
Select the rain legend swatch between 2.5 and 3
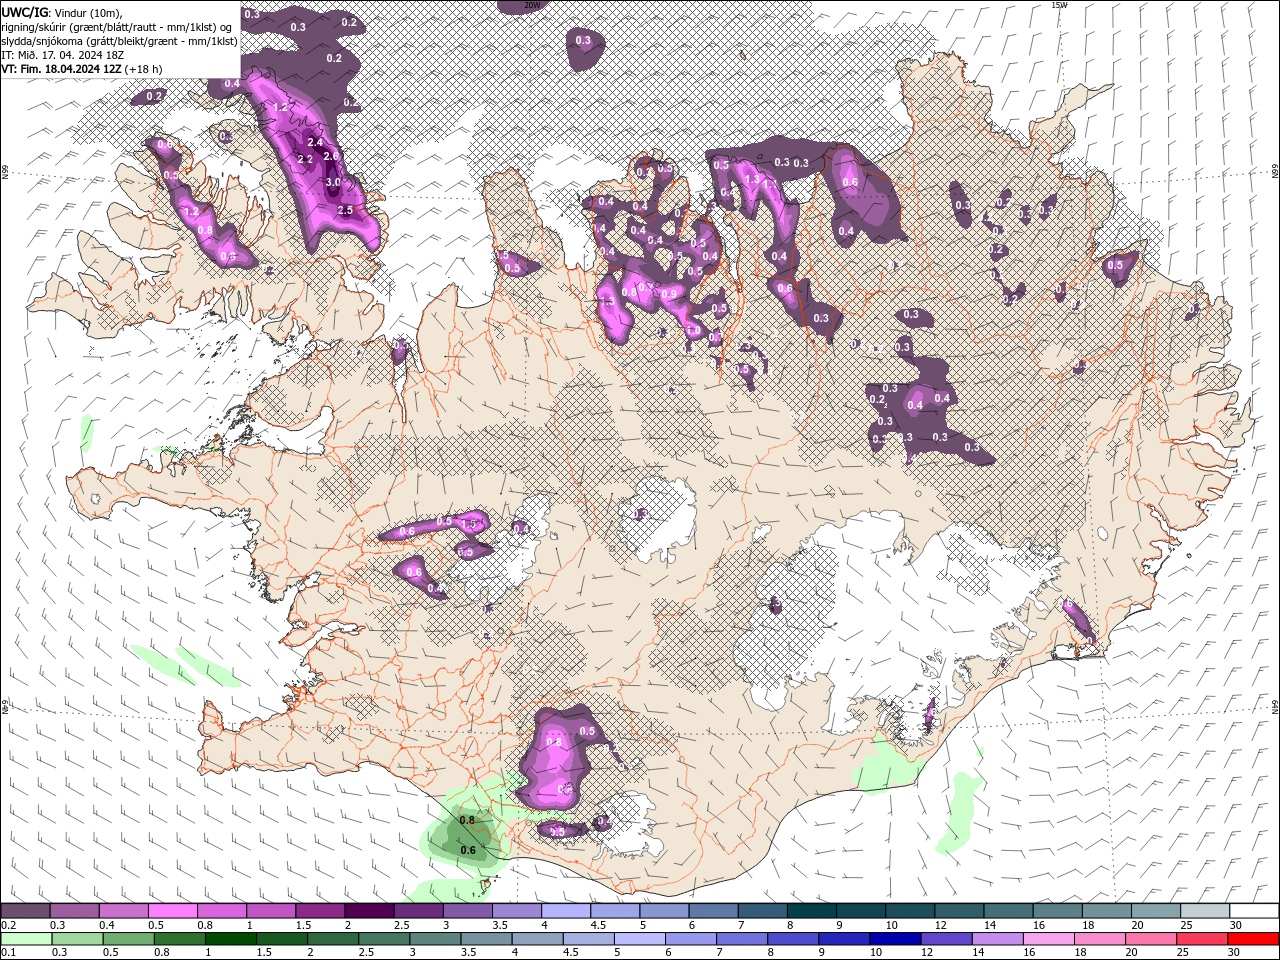pos(383,939)
